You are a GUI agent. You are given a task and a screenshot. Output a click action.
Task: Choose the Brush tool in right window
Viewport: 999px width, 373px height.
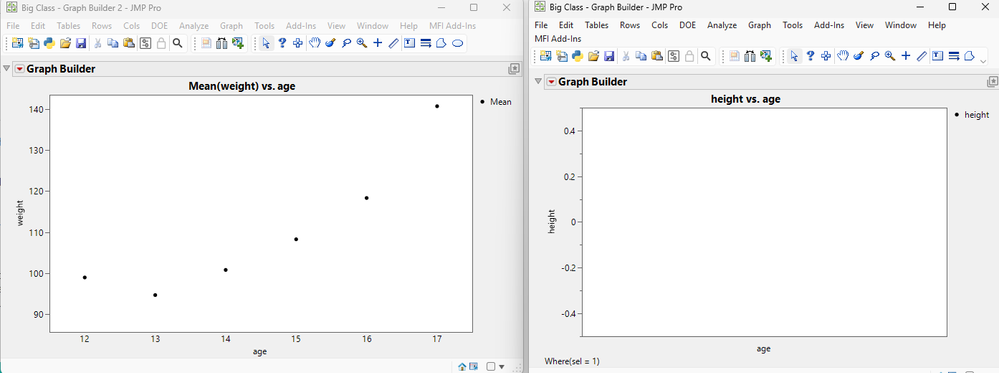click(858, 56)
